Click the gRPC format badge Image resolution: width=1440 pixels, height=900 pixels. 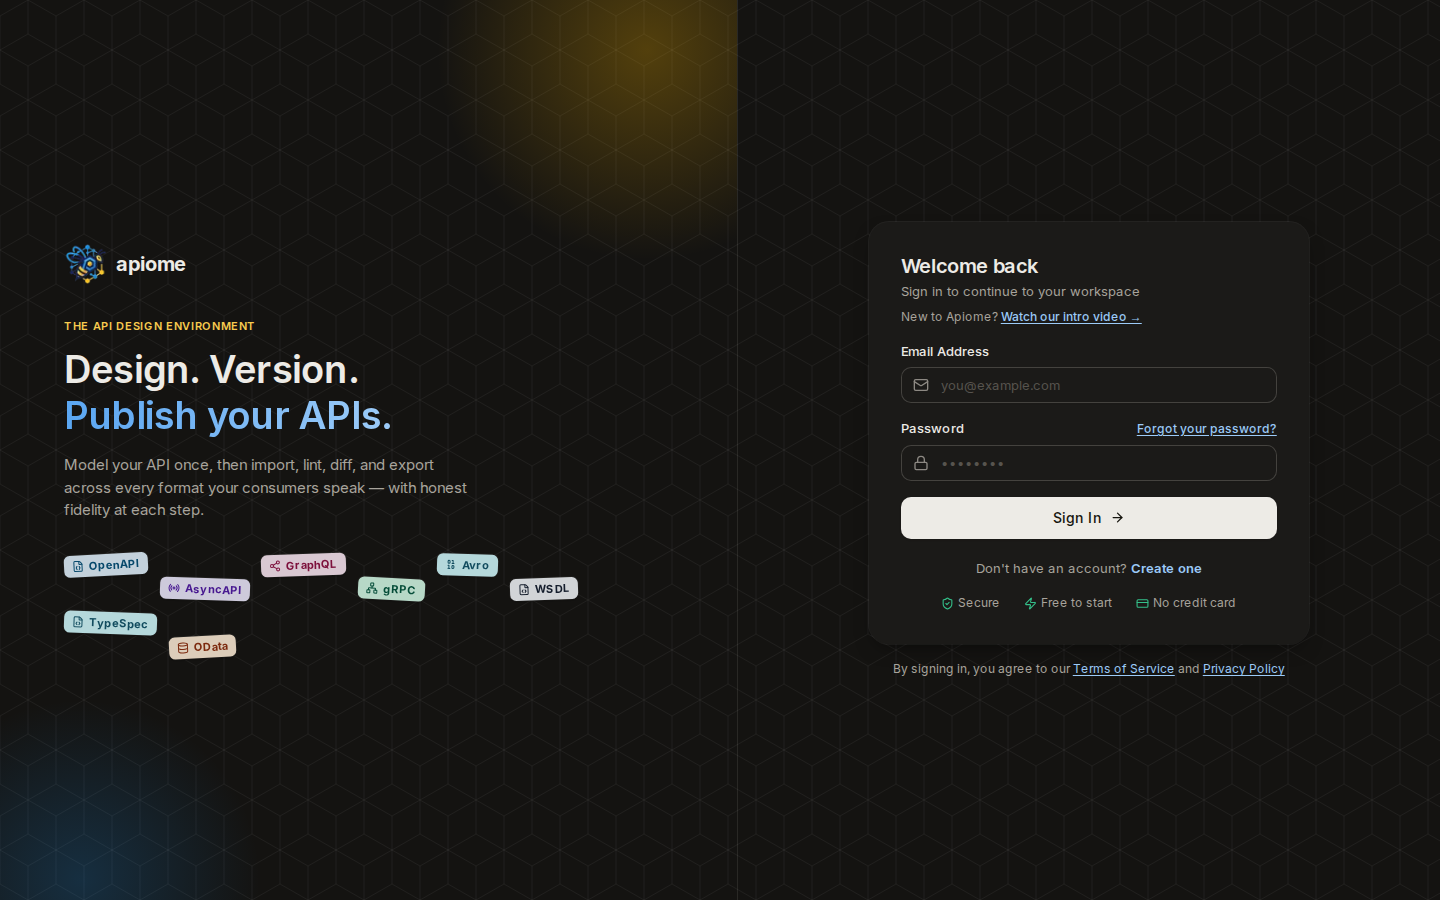click(391, 589)
